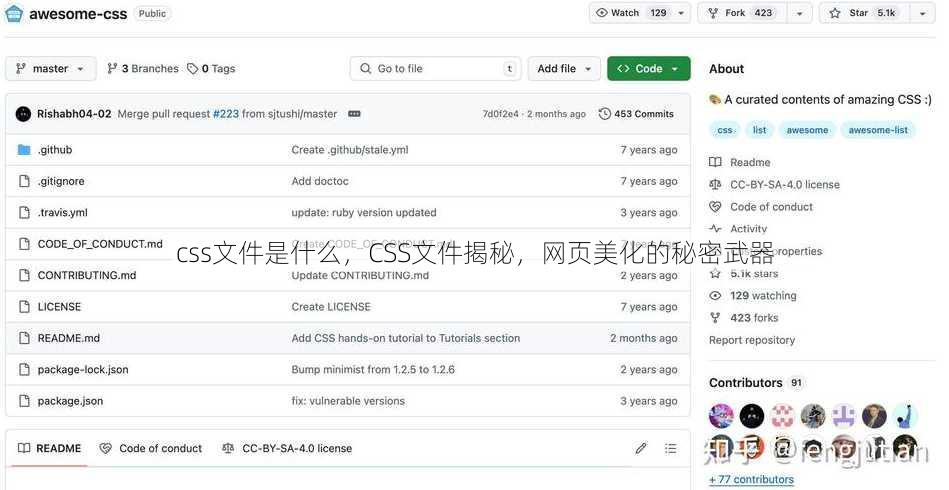The width and height of the screenshot is (949, 490).
Task: Edit README with the pencil icon
Action: [641, 449]
